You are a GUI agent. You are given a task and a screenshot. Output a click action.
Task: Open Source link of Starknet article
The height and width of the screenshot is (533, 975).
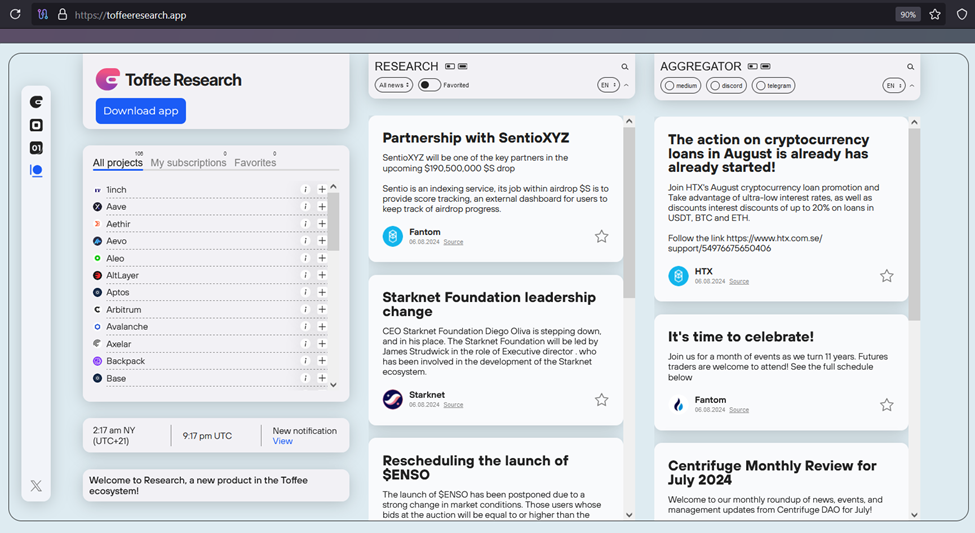[x=453, y=405]
